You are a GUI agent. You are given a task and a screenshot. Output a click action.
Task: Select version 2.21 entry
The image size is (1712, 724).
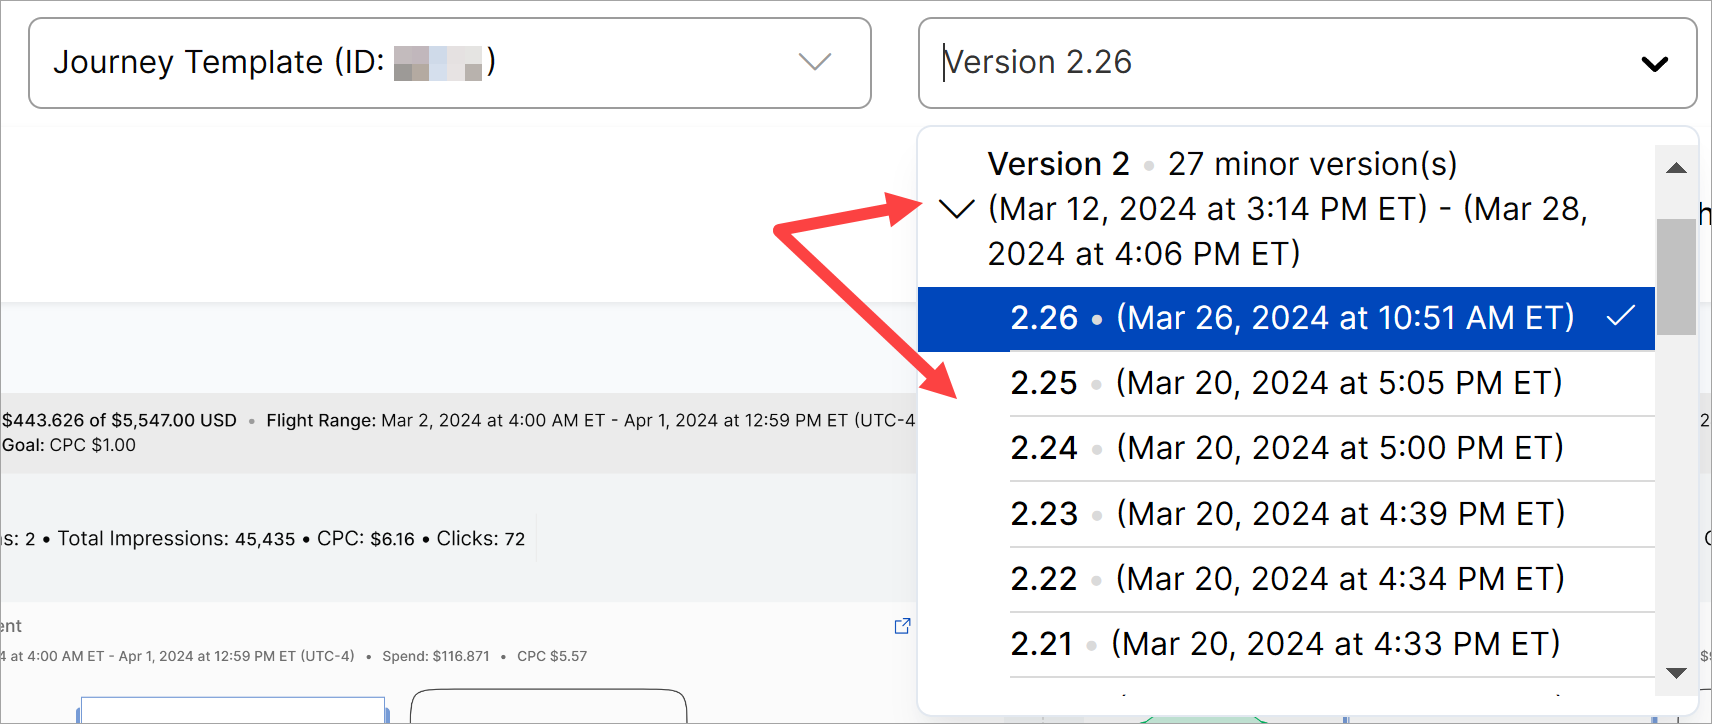[1286, 644]
